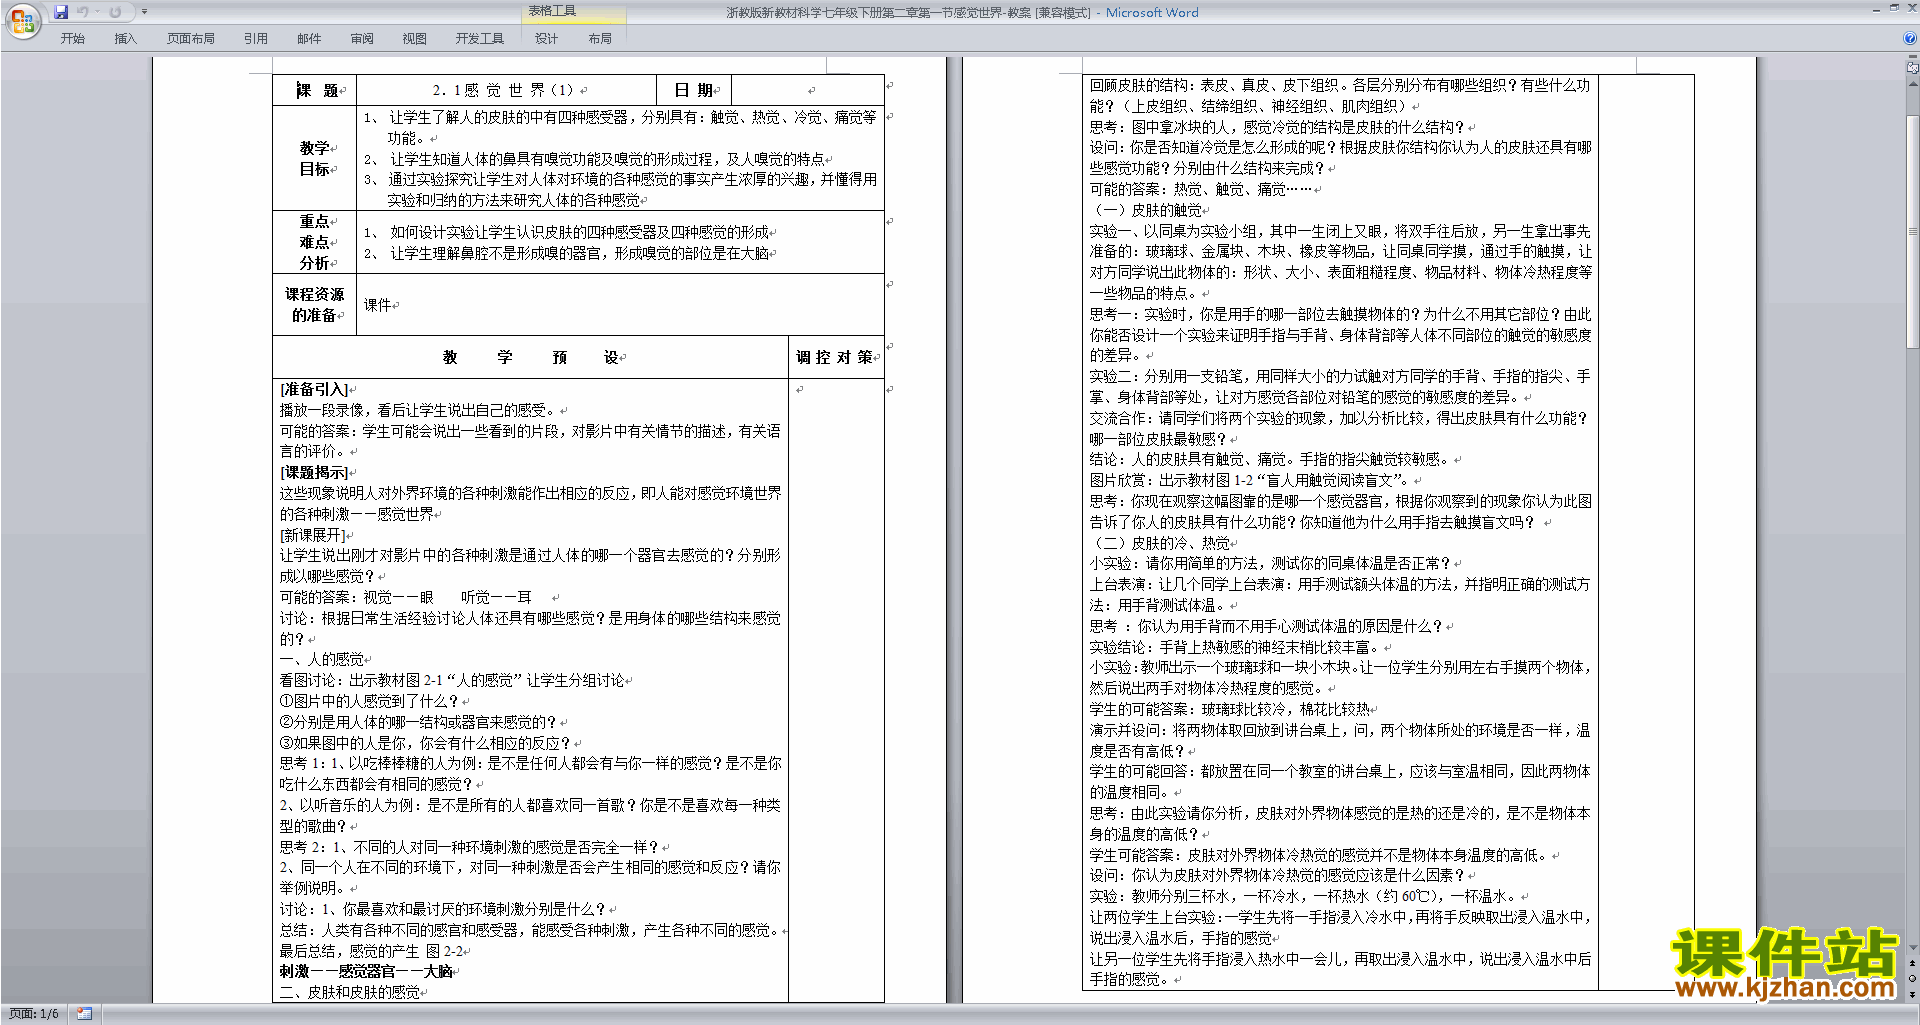Click the bold line 刺激——感觉器官——大脑
This screenshot has height=1025, width=1920.
click(x=366, y=971)
